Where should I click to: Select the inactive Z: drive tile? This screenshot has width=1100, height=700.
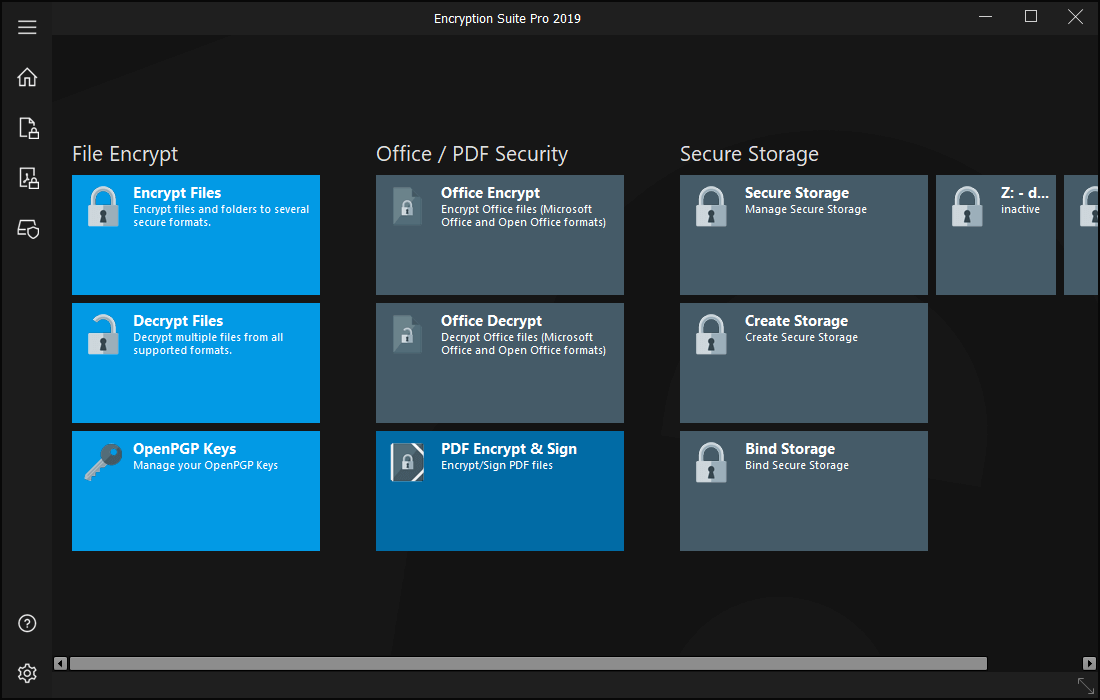click(x=996, y=235)
